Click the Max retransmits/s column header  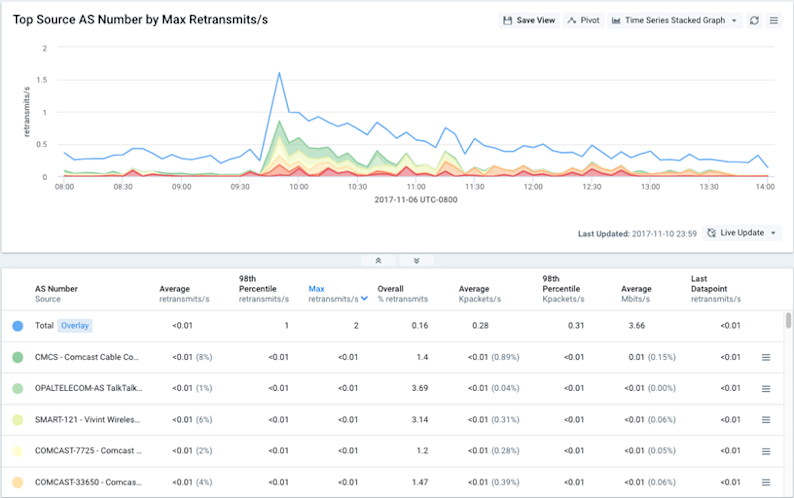click(x=333, y=294)
